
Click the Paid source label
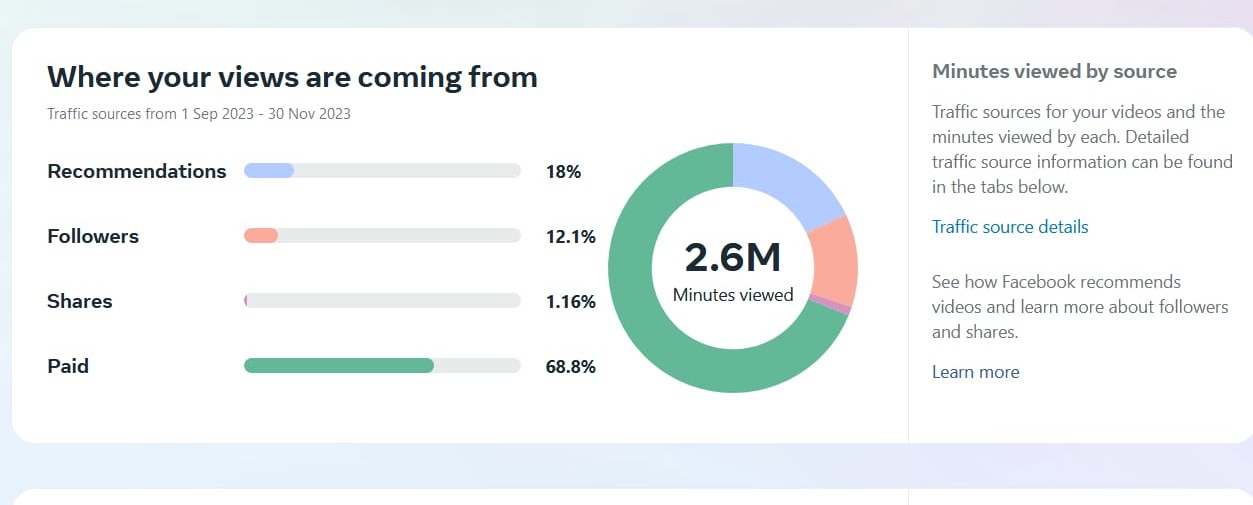68,366
